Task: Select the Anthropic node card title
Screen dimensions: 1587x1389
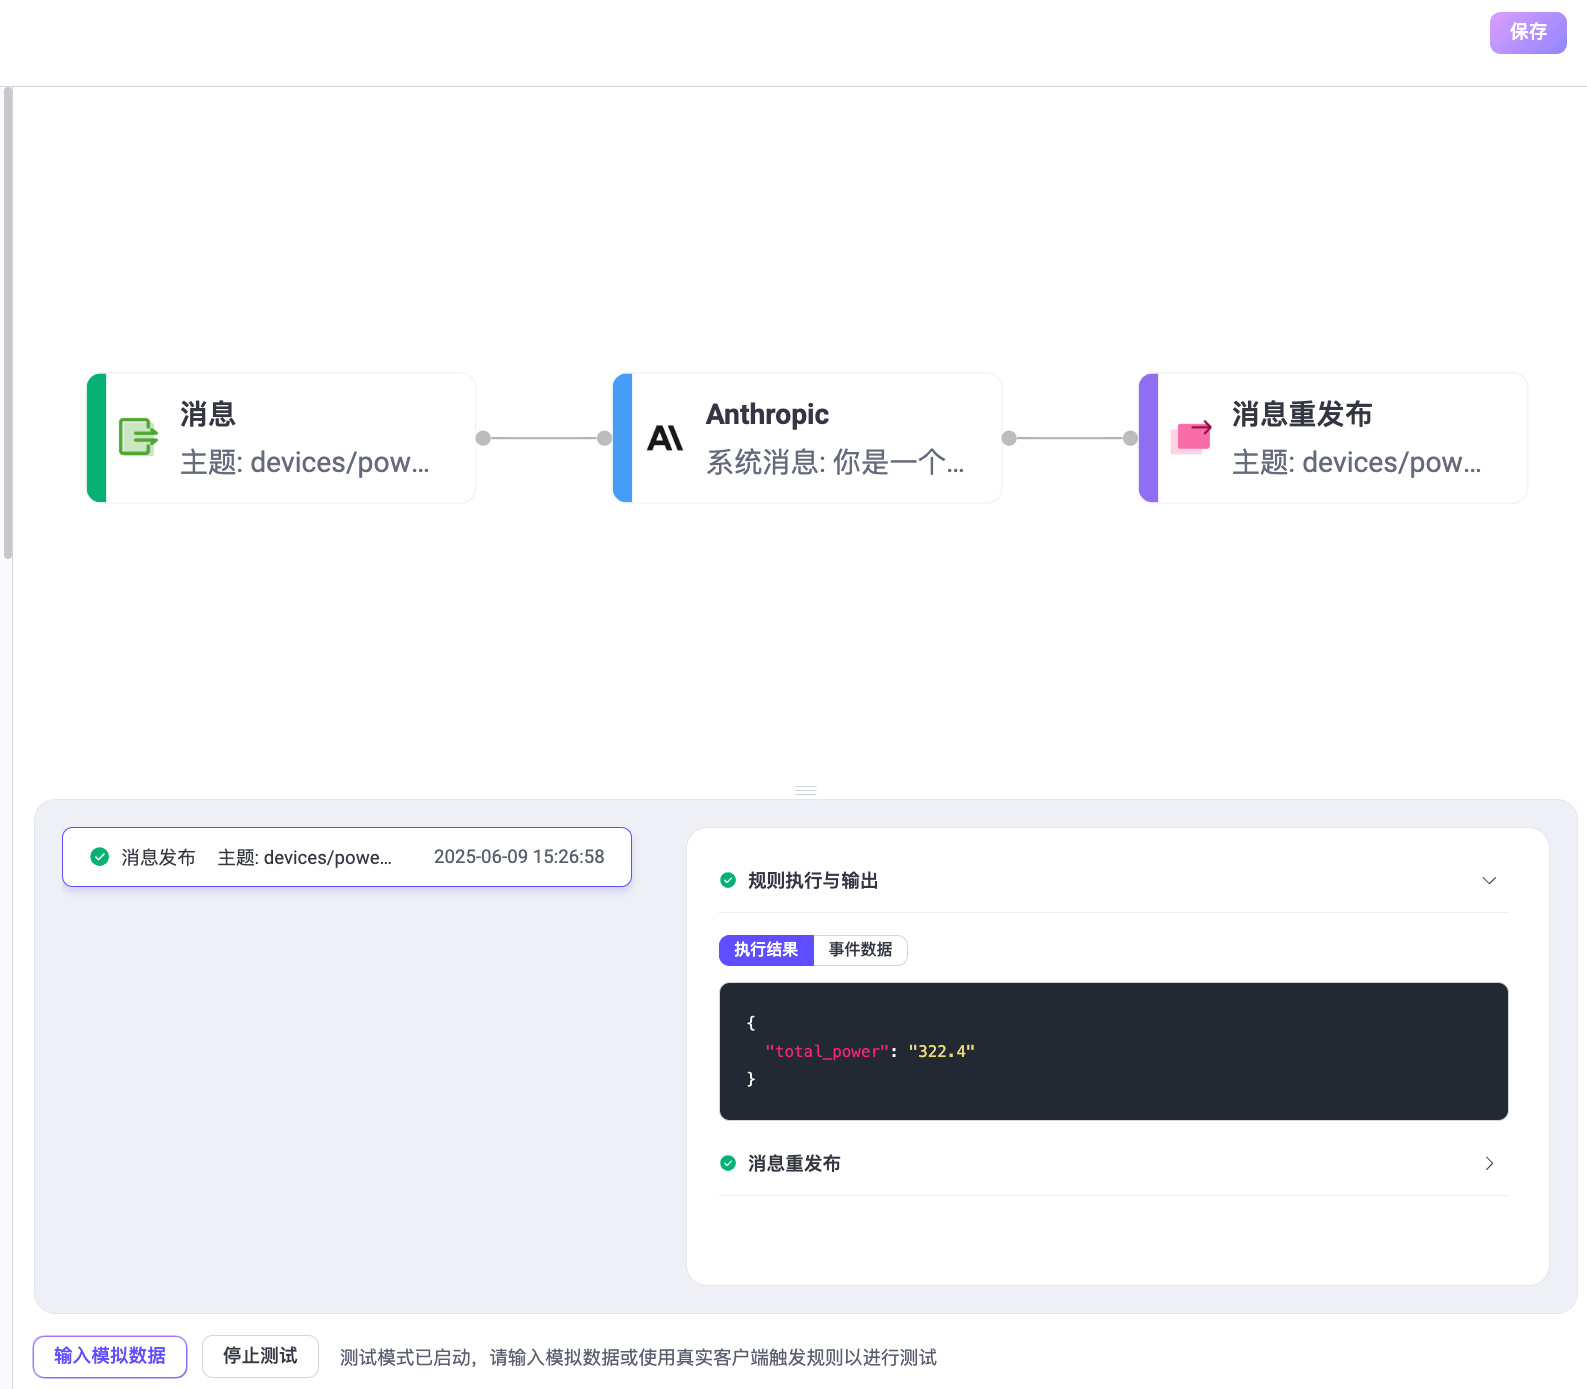Action: tap(767, 414)
